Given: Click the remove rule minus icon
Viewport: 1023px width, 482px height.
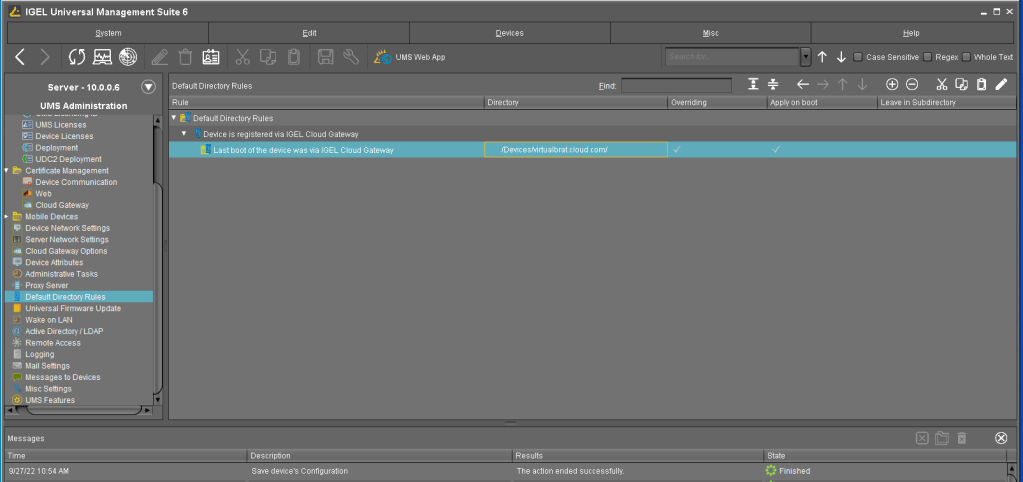Looking at the screenshot, I should pyautogui.click(x=912, y=85).
